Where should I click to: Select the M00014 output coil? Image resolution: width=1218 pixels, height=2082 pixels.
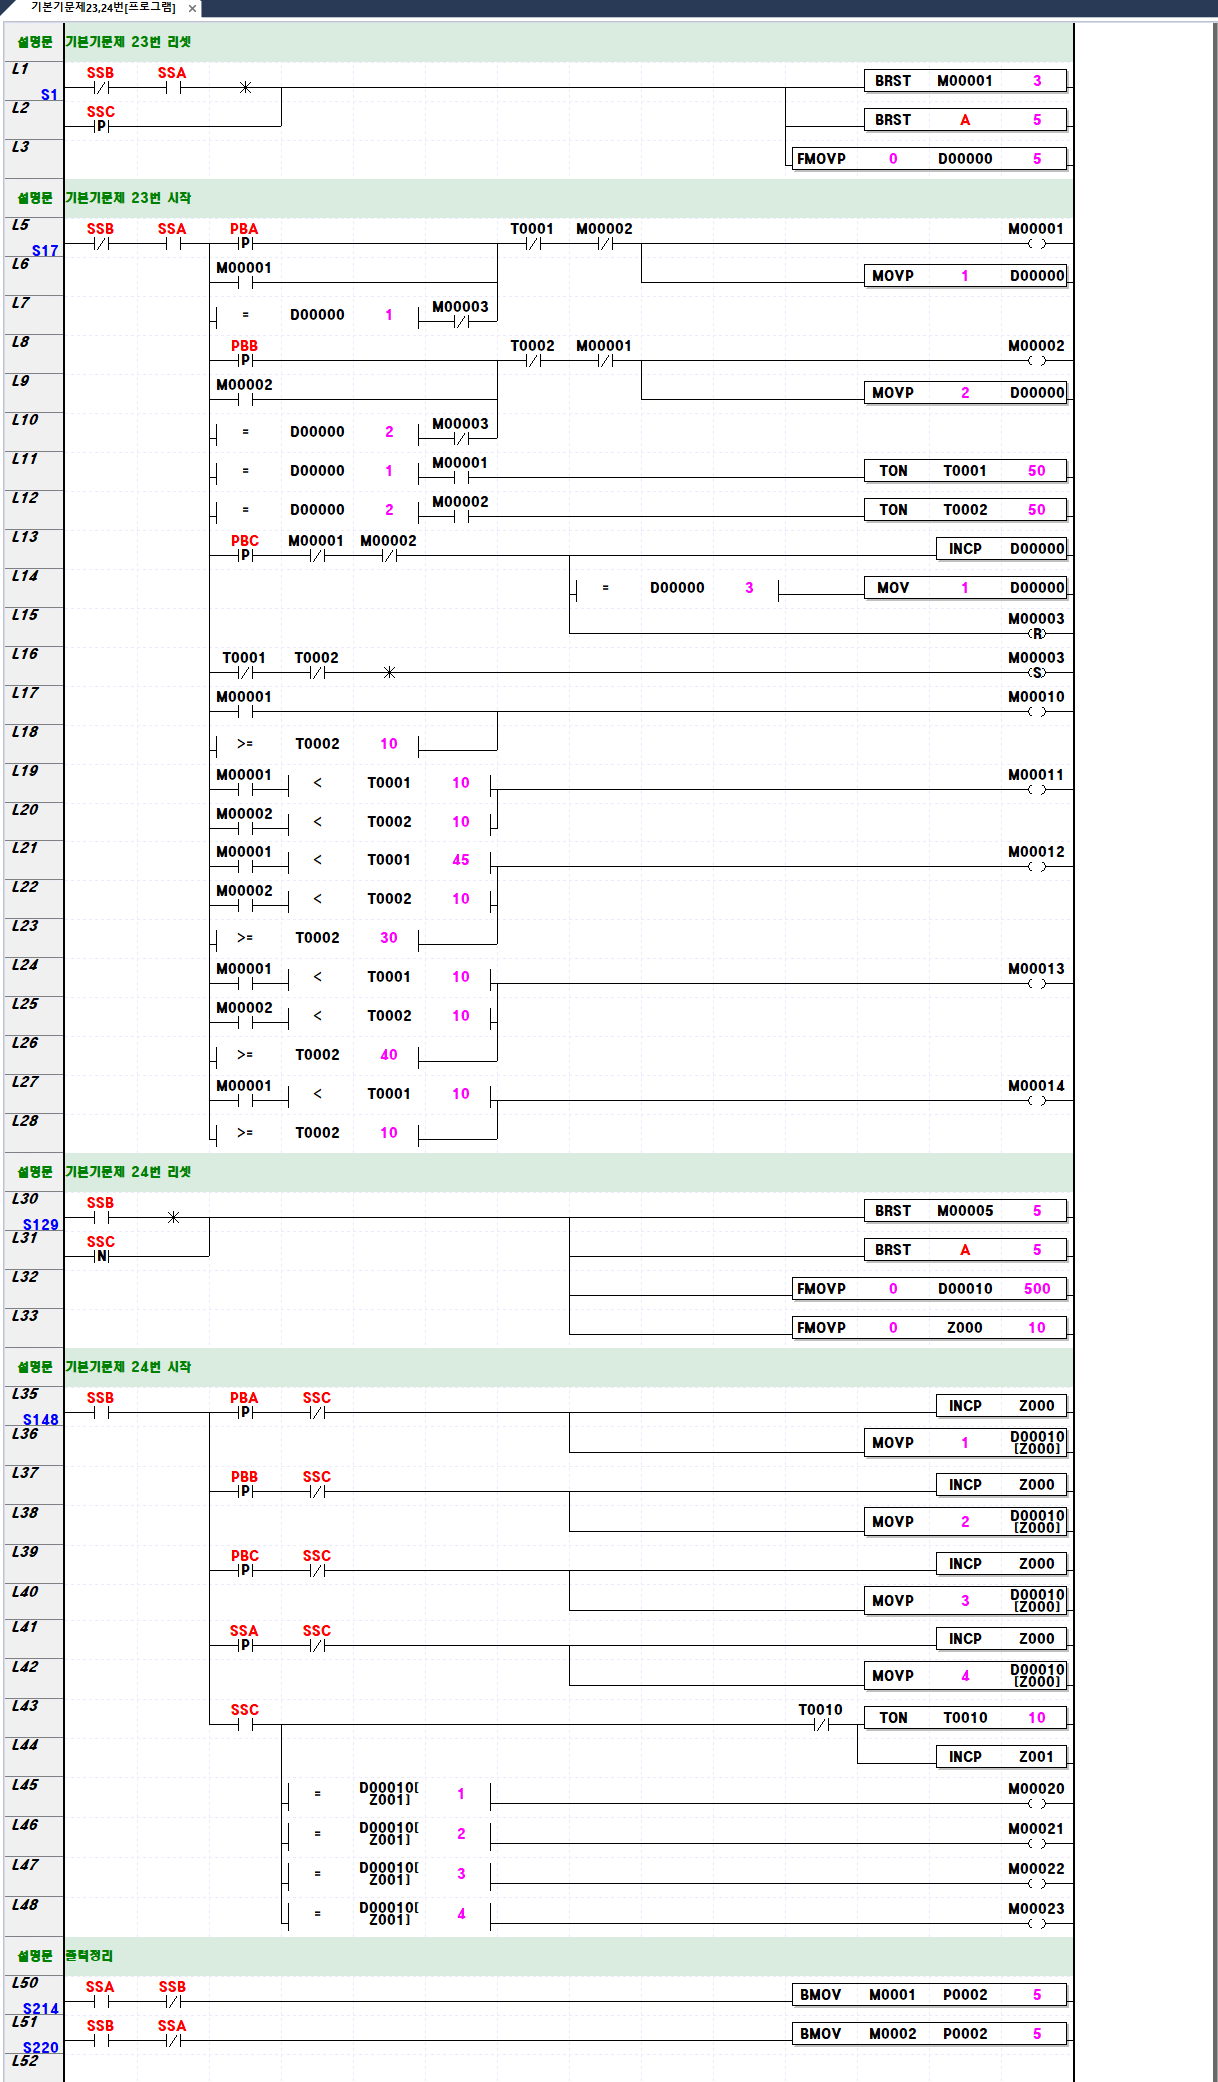coord(1037,1100)
